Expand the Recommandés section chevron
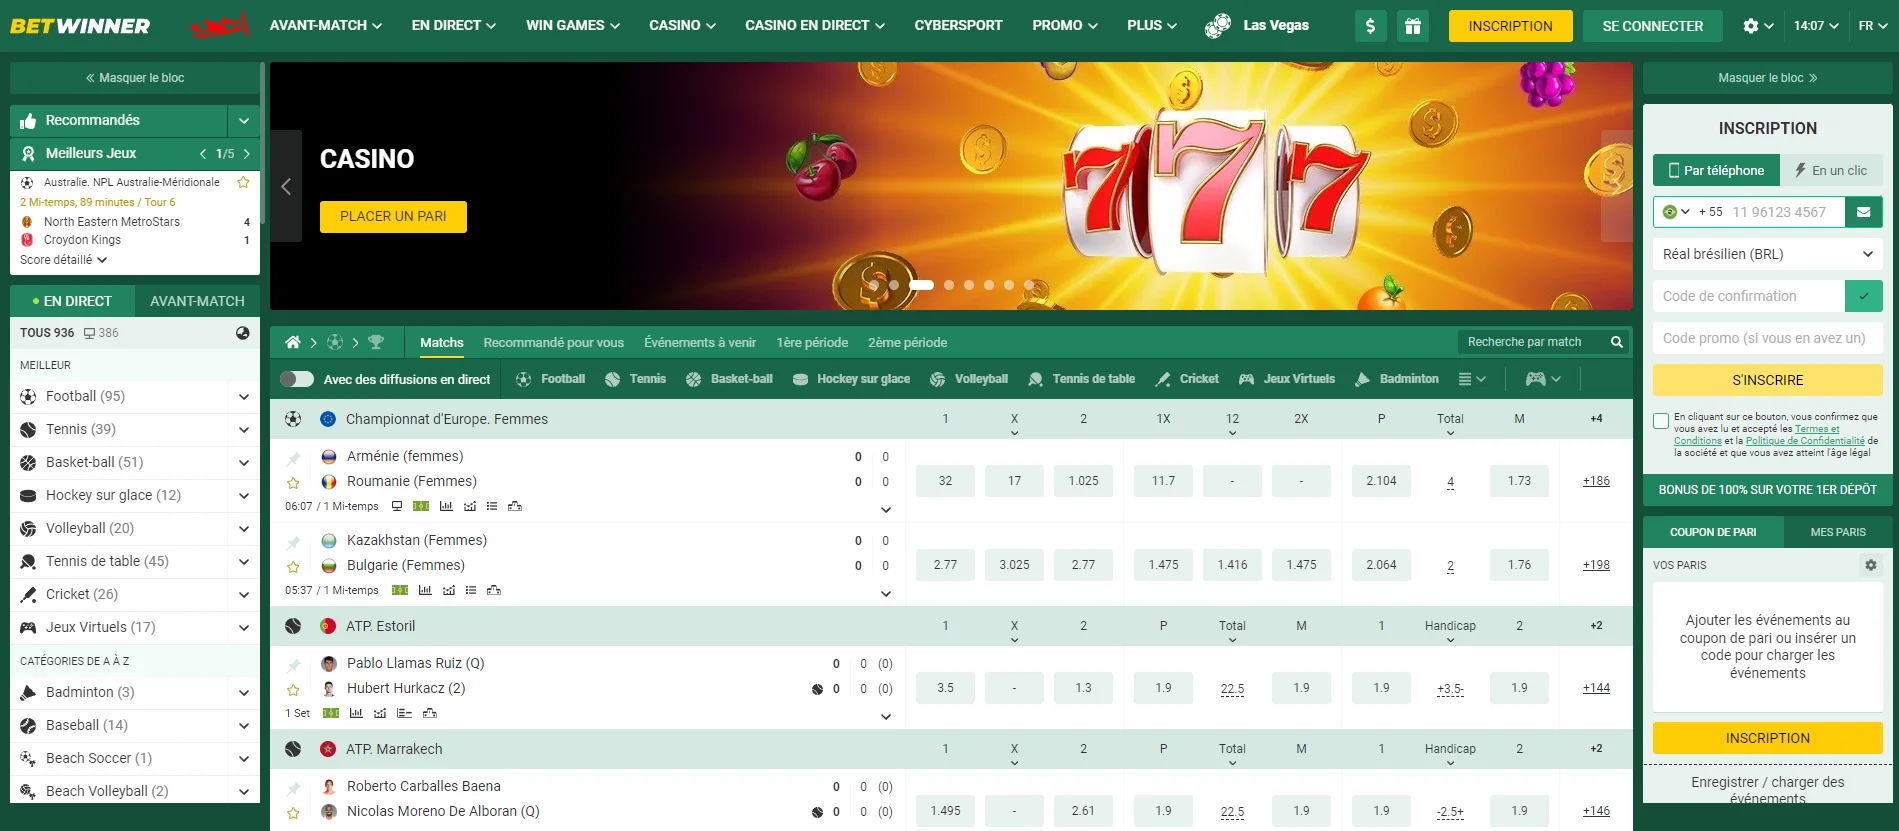The height and width of the screenshot is (831, 1899). [244, 121]
